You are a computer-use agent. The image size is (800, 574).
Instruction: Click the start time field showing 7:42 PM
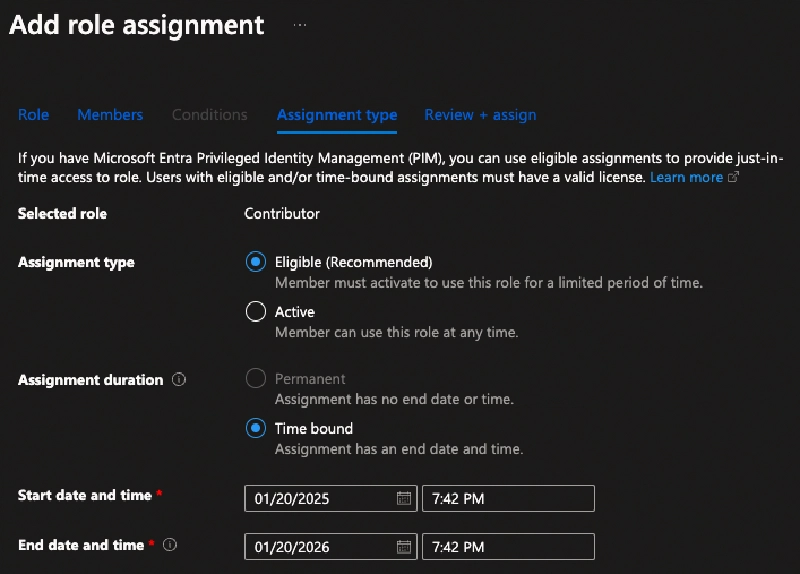[508, 498]
